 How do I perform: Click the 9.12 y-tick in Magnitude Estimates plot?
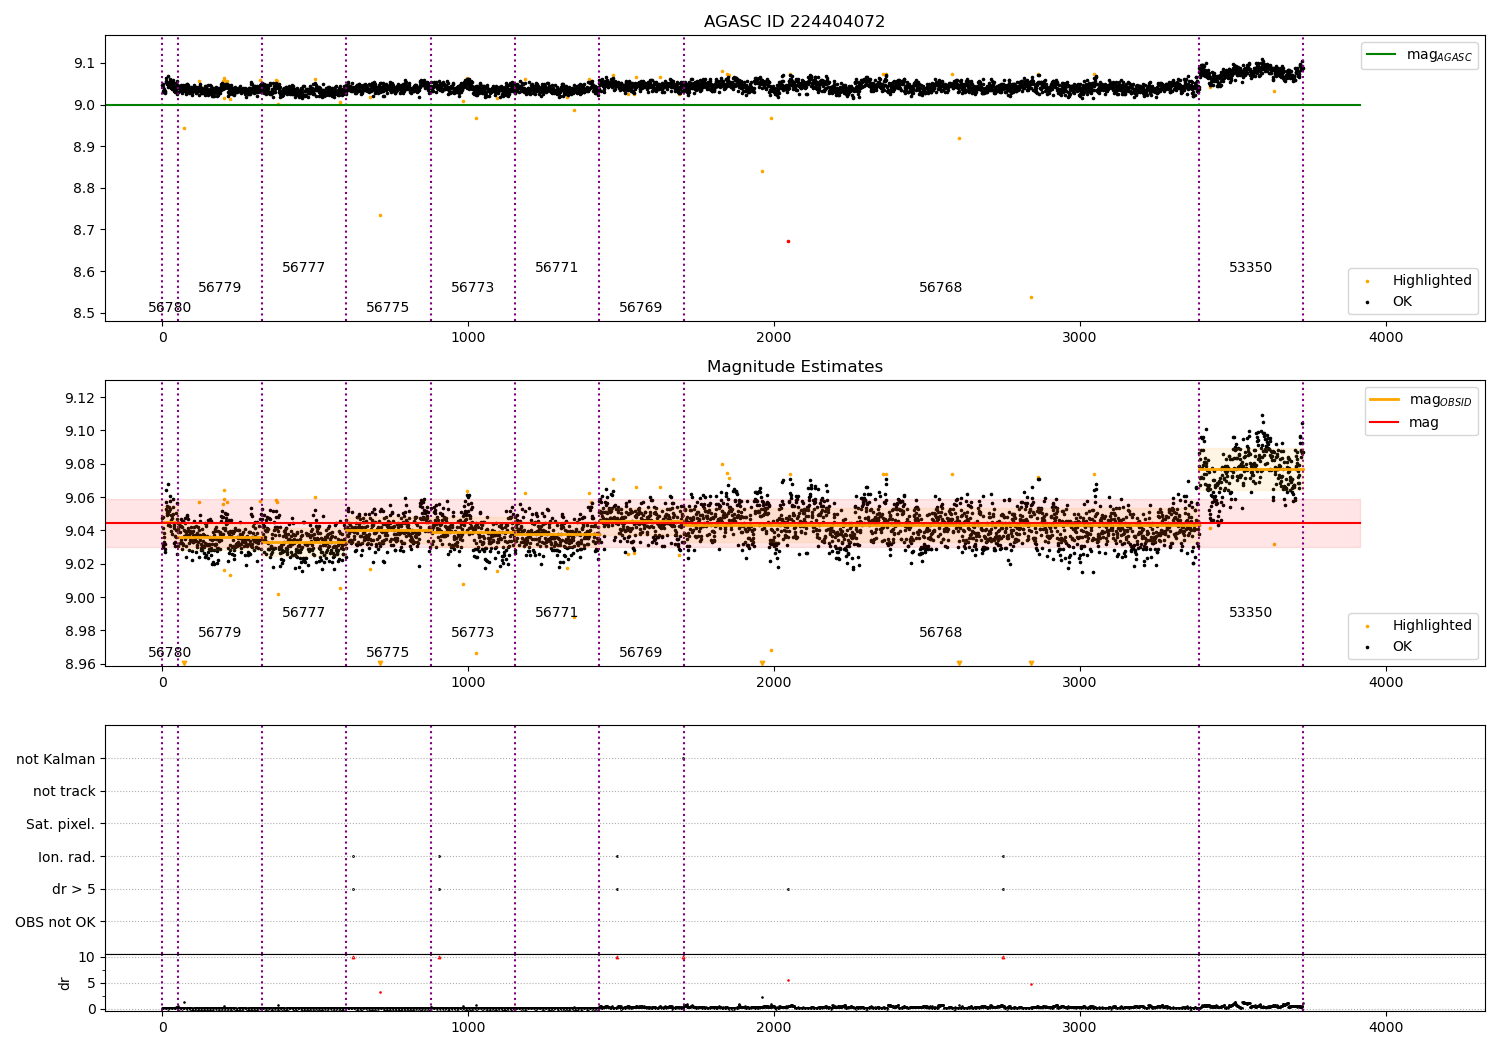[80, 398]
